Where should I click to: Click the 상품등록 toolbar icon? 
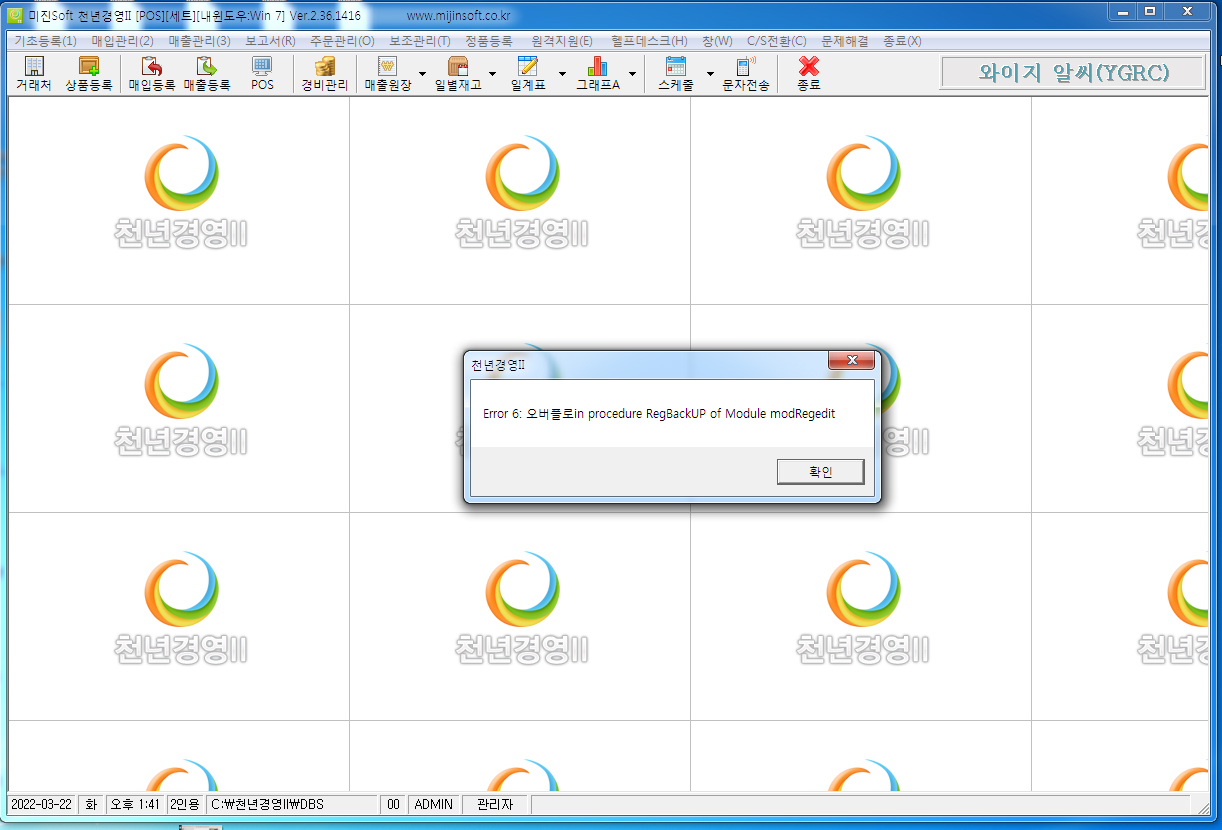coord(88,75)
